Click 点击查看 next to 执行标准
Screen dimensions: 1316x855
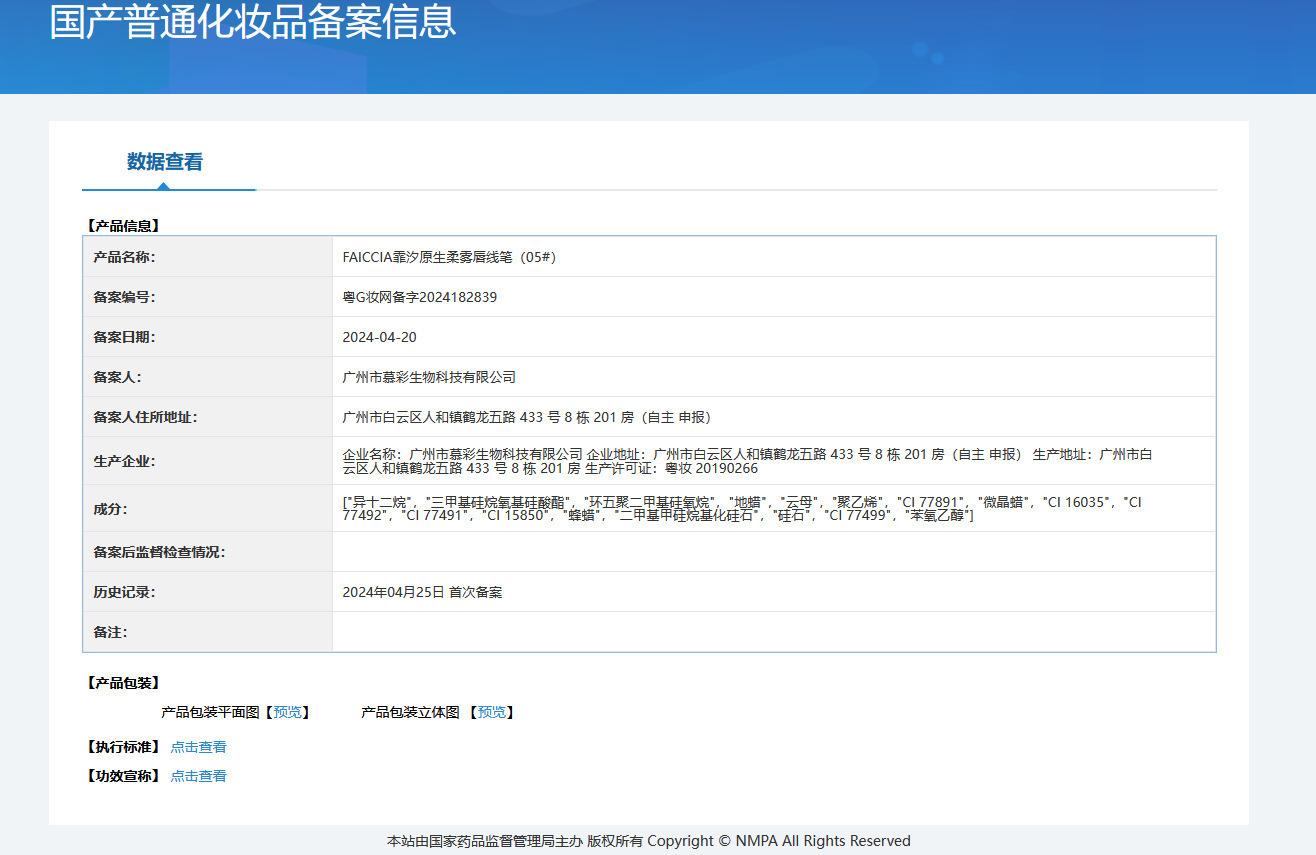[198, 747]
